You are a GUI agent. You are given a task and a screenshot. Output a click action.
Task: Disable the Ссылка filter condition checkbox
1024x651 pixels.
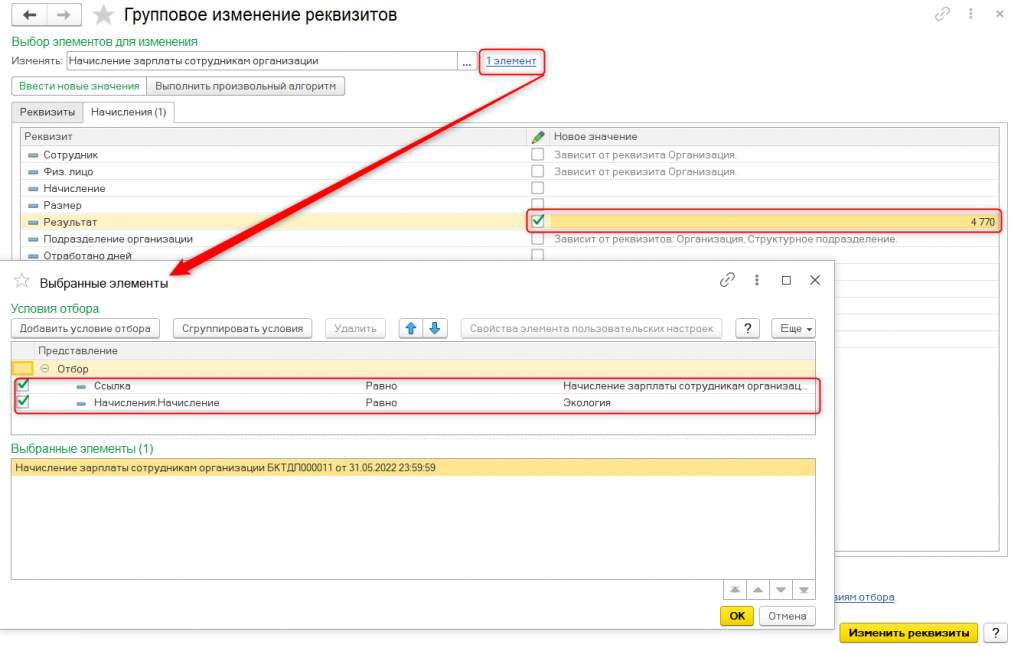pos(23,385)
